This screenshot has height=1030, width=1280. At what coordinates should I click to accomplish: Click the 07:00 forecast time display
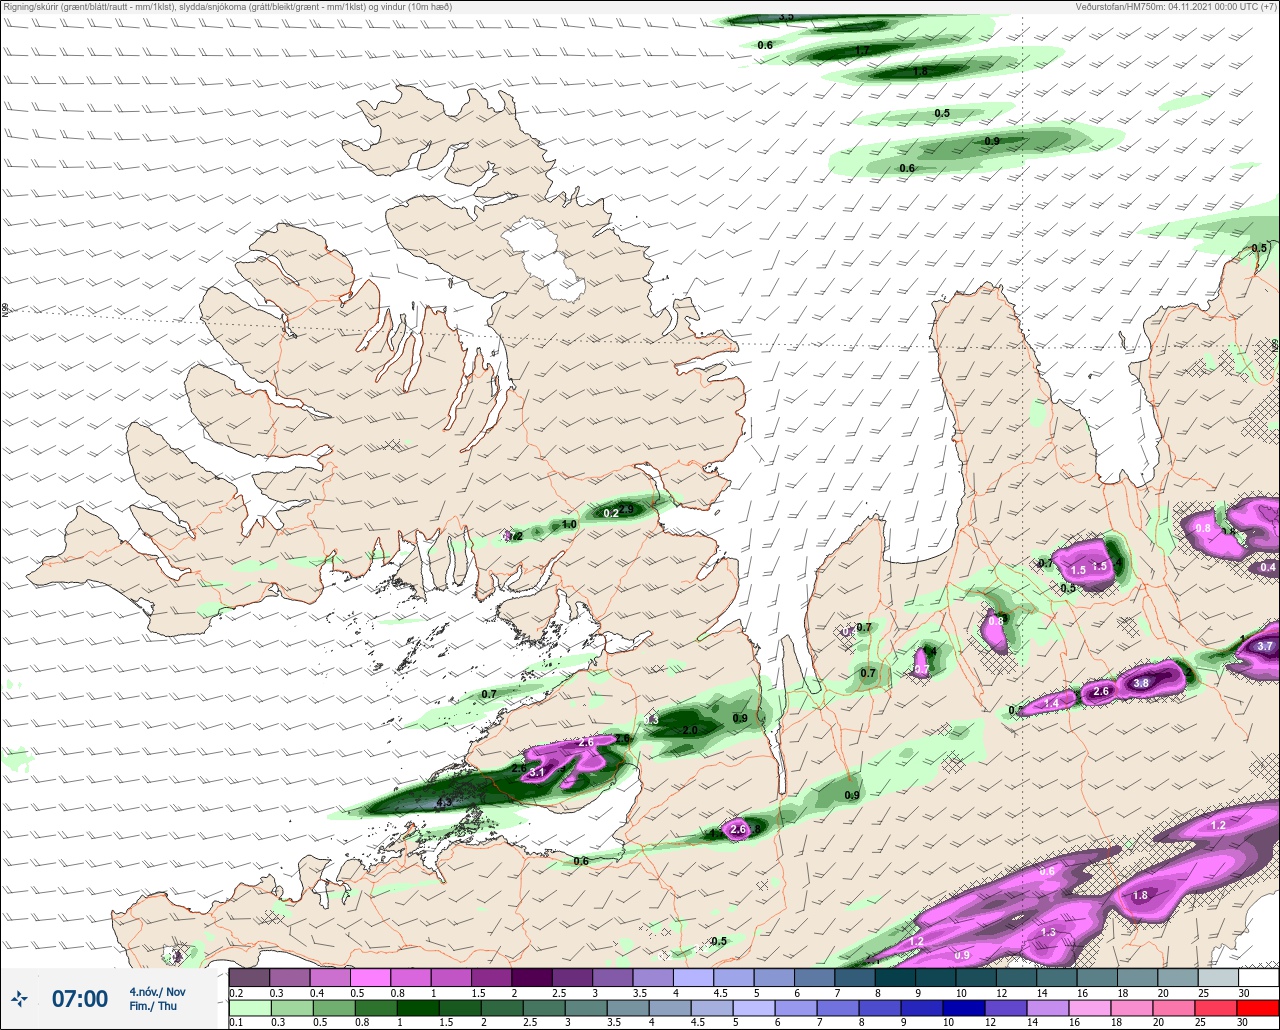pos(79,999)
